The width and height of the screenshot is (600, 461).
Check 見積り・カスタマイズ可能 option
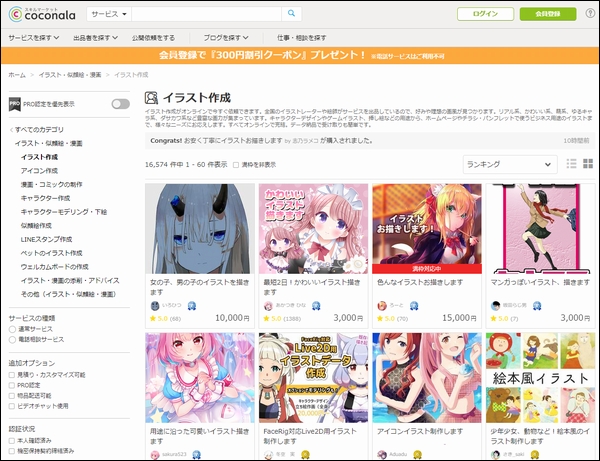coord(12,375)
